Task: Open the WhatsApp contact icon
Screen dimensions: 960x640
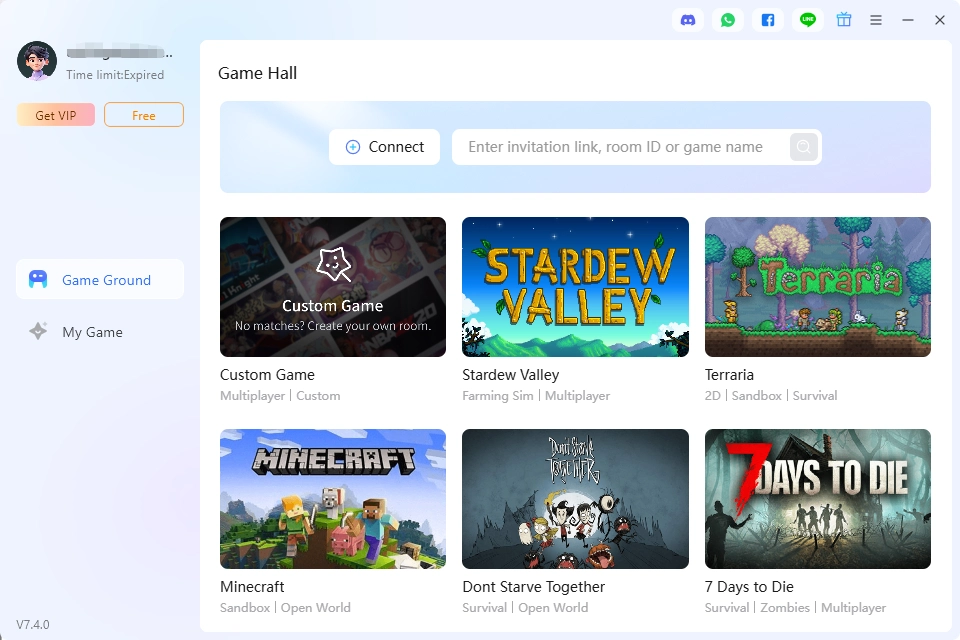Action: [728, 20]
